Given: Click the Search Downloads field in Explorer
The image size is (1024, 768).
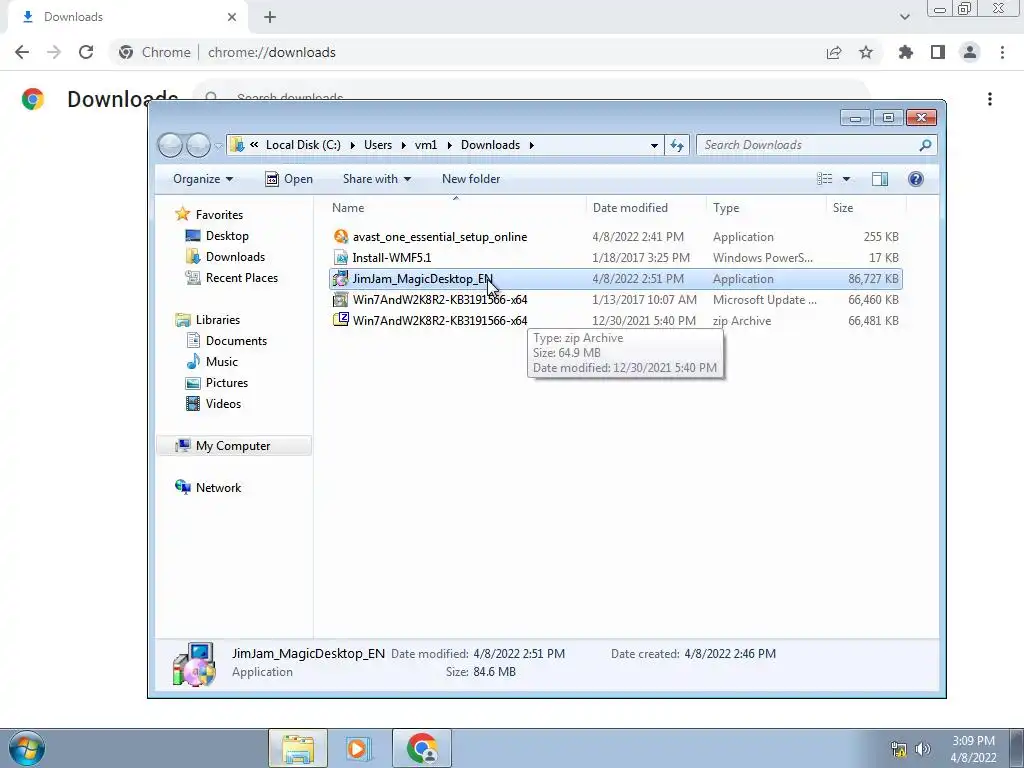Looking at the screenshot, I should coord(816,145).
